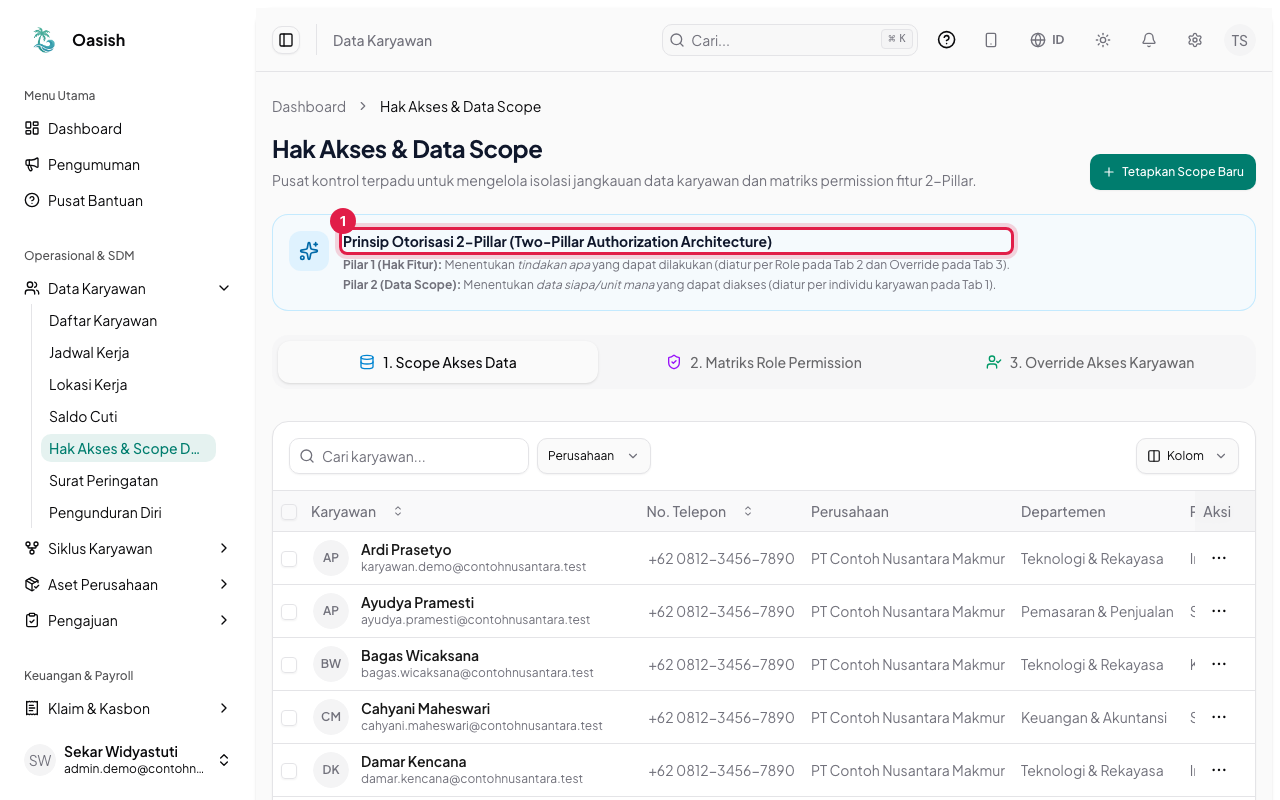1280x800 pixels.
Task: Tick the select-all checkbox in table header
Action: (x=289, y=512)
